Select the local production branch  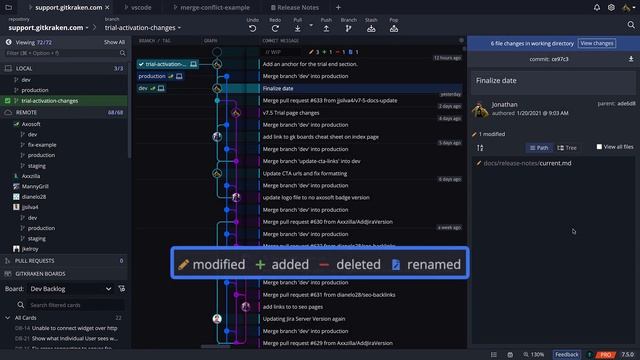pyautogui.click(x=35, y=90)
